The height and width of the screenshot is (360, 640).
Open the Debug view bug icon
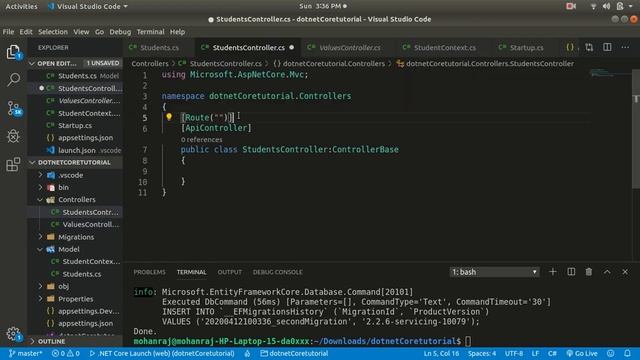pyautogui.click(x=13, y=136)
